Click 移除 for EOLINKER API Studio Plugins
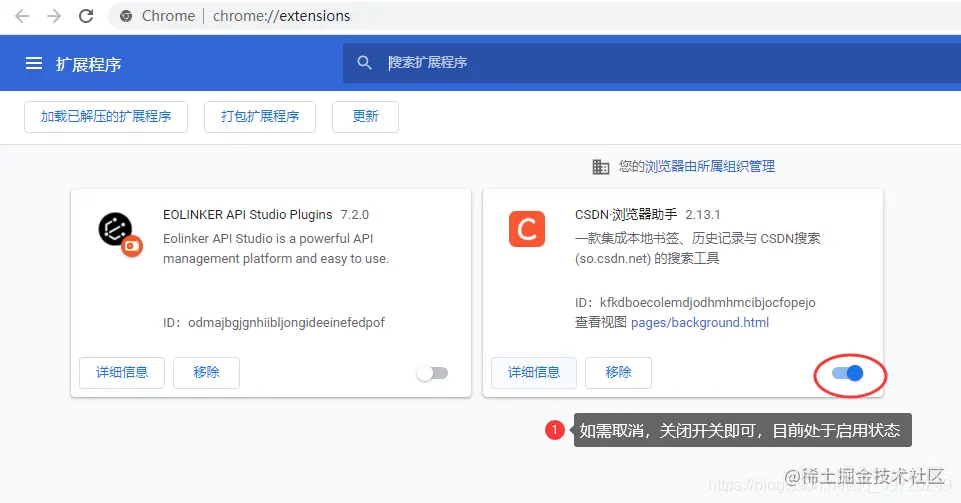Viewport: 961px width, 503px height. pyautogui.click(x=207, y=373)
